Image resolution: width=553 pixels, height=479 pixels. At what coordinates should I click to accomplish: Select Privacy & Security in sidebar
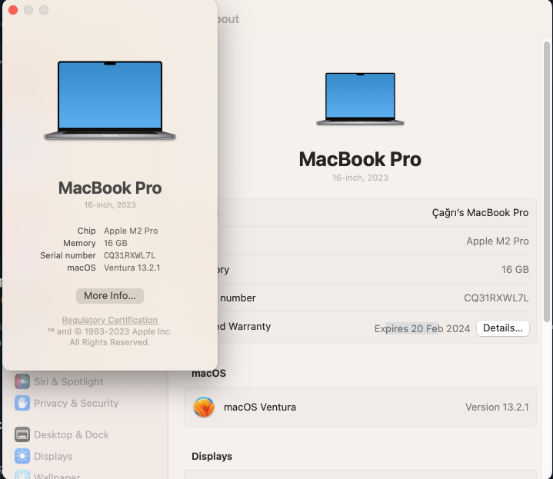pos(76,403)
